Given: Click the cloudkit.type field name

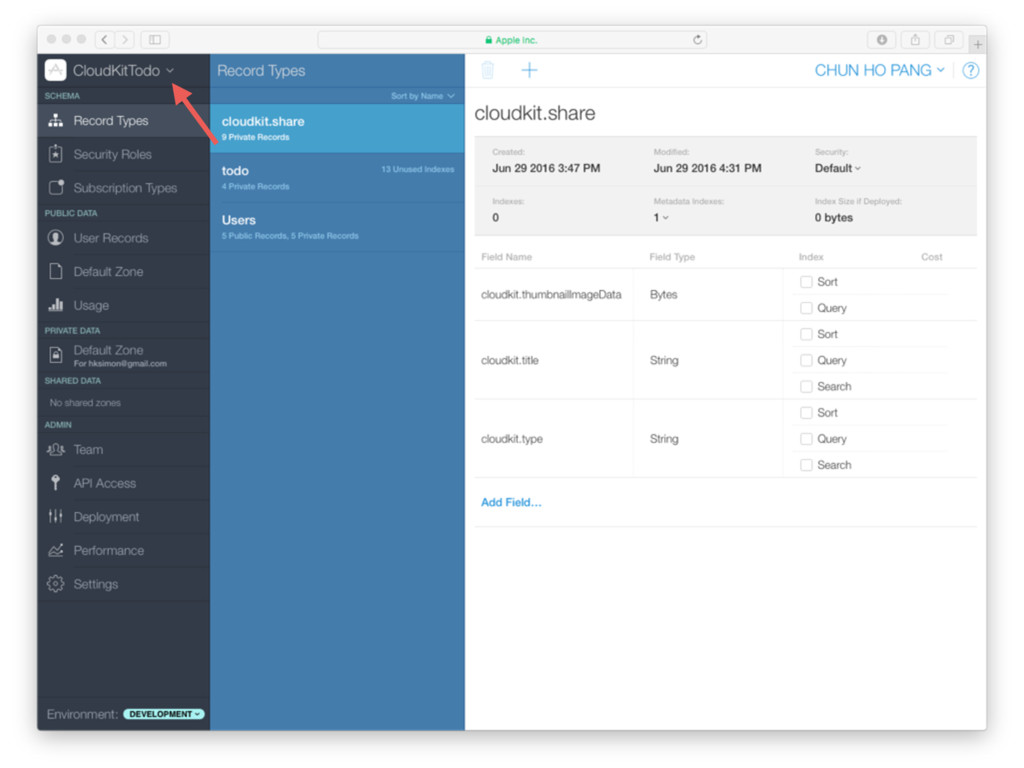Looking at the screenshot, I should 512,439.
